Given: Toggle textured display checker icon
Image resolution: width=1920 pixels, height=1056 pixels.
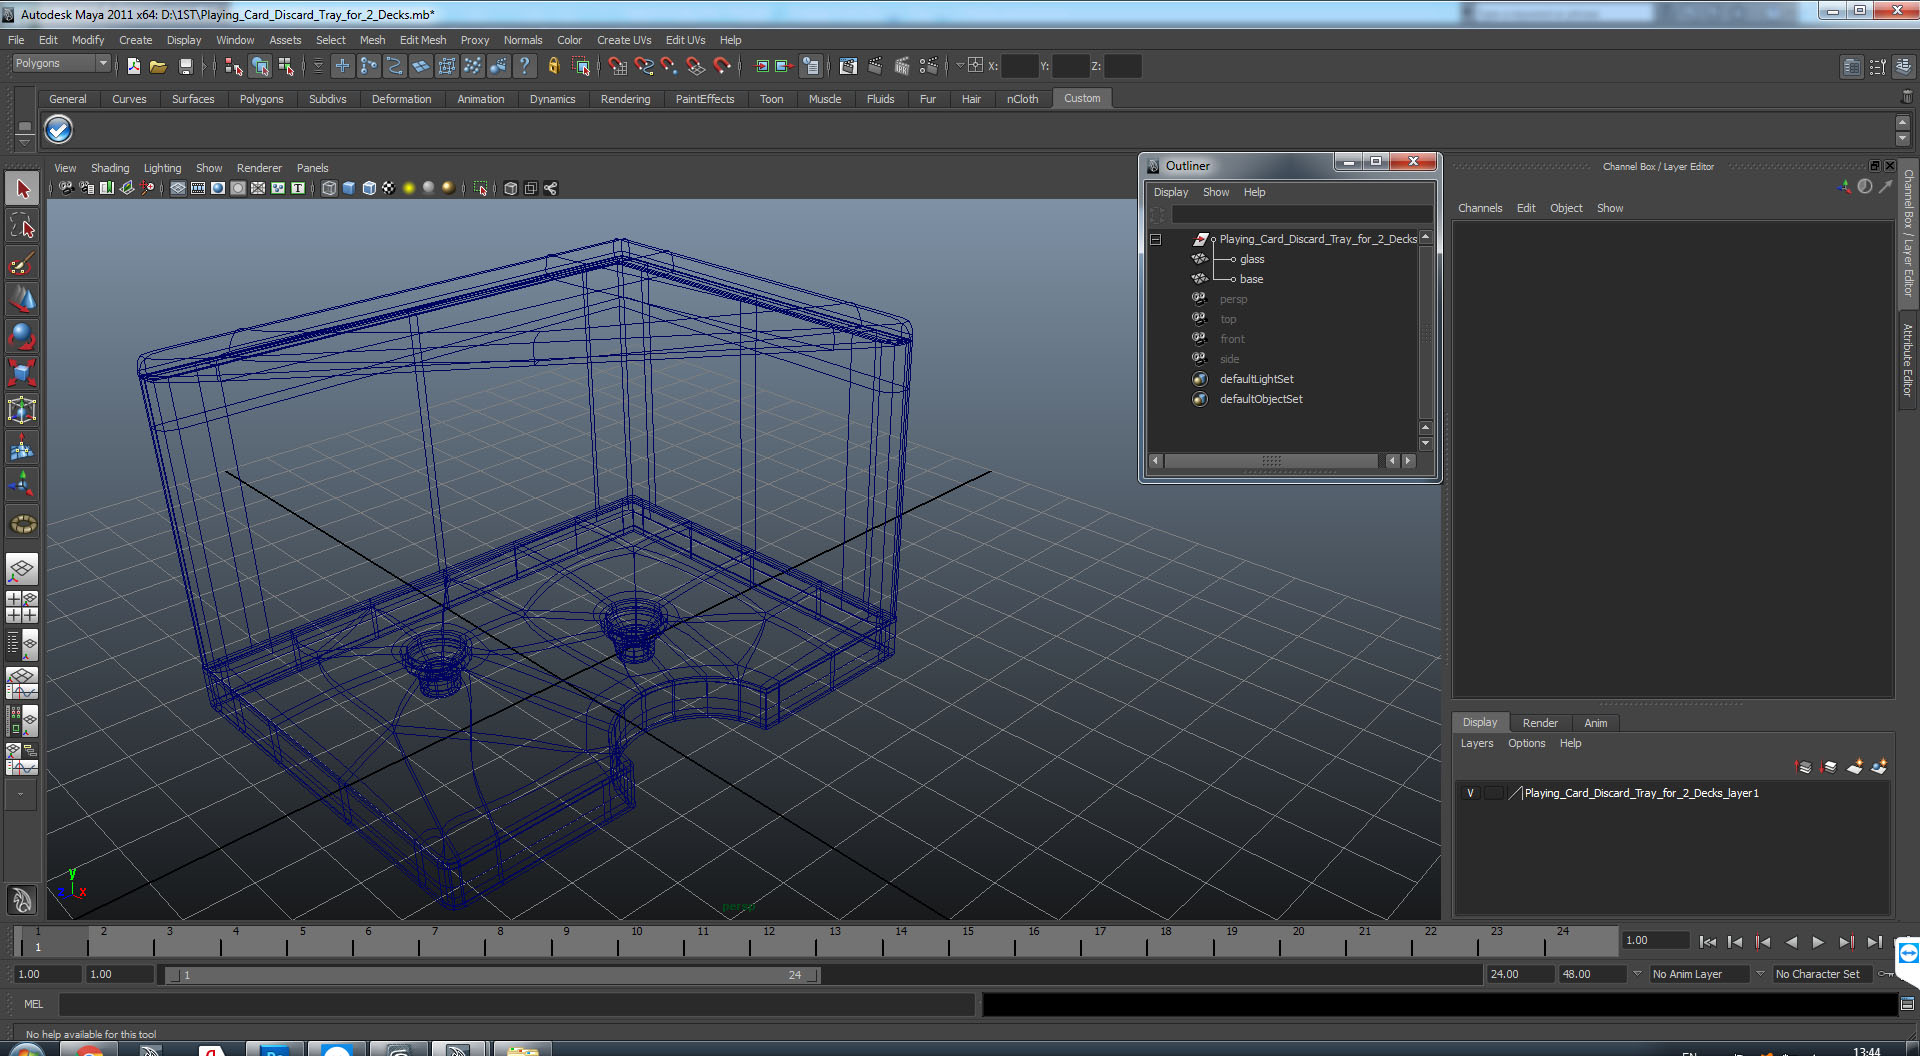Looking at the screenshot, I should tap(389, 188).
